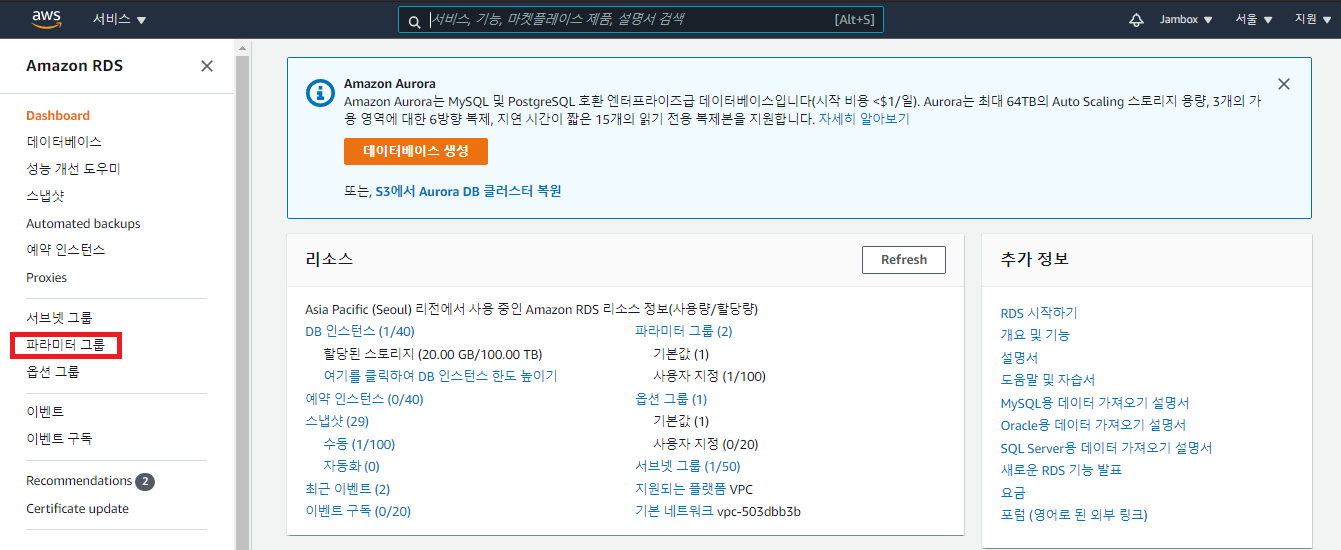The width and height of the screenshot is (1341, 550).
Task: Click 여기를 클릭하여 DB 인스턴스 한도 높이기
Action: [440, 377]
